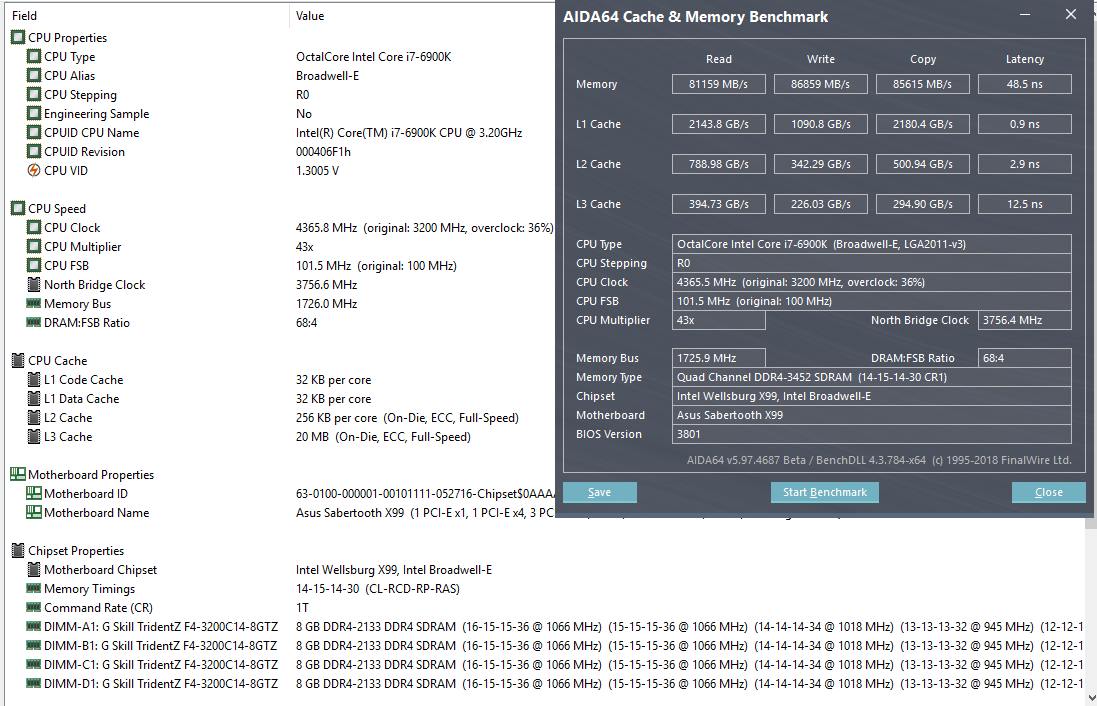Select the L3 Cache Read 394.73 GB/s value
1097x706 pixels.
719,204
